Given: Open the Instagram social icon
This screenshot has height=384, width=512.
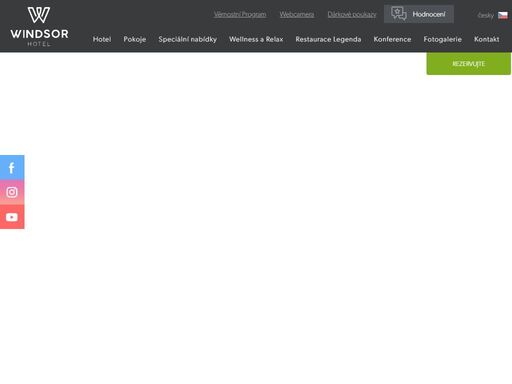Looking at the screenshot, I should pyautogui.click(x=12, y=192).
